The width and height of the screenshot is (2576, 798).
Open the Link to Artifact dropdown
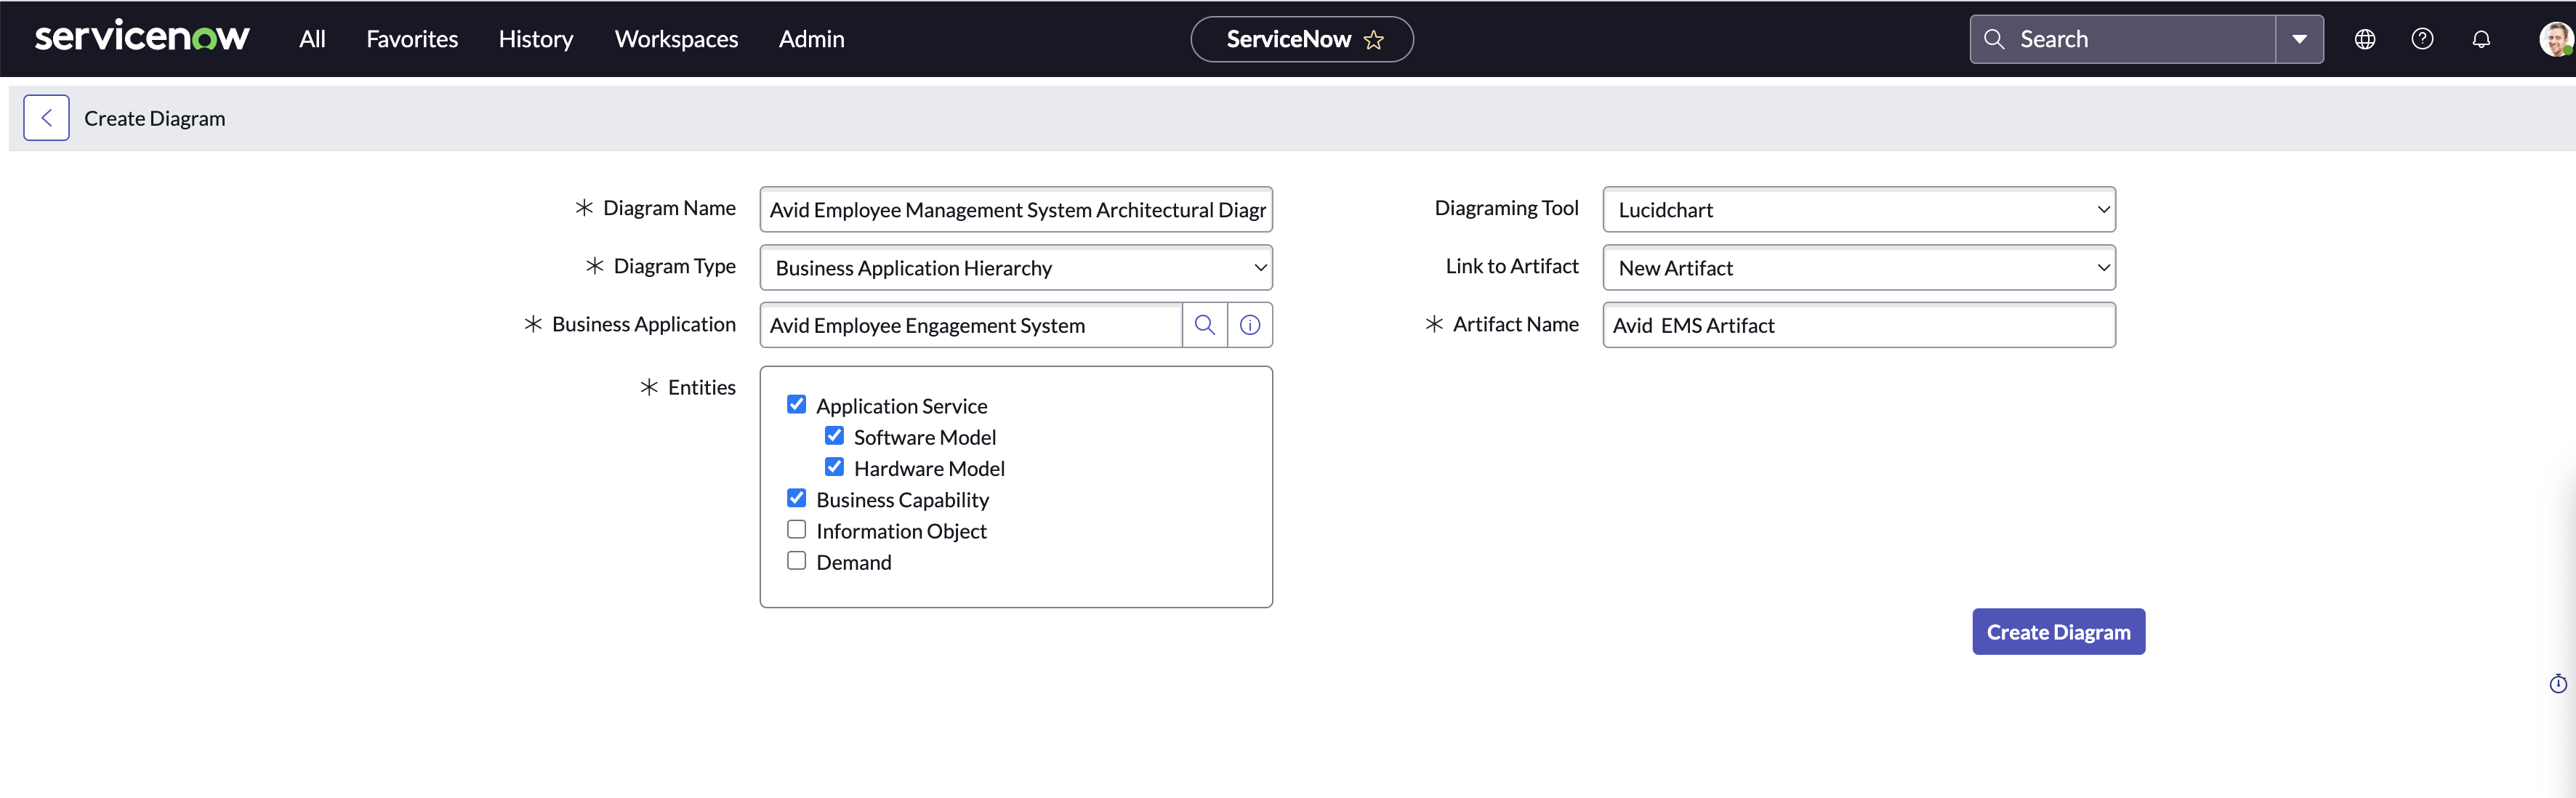pyautogui.click(x=1859, y=268)
